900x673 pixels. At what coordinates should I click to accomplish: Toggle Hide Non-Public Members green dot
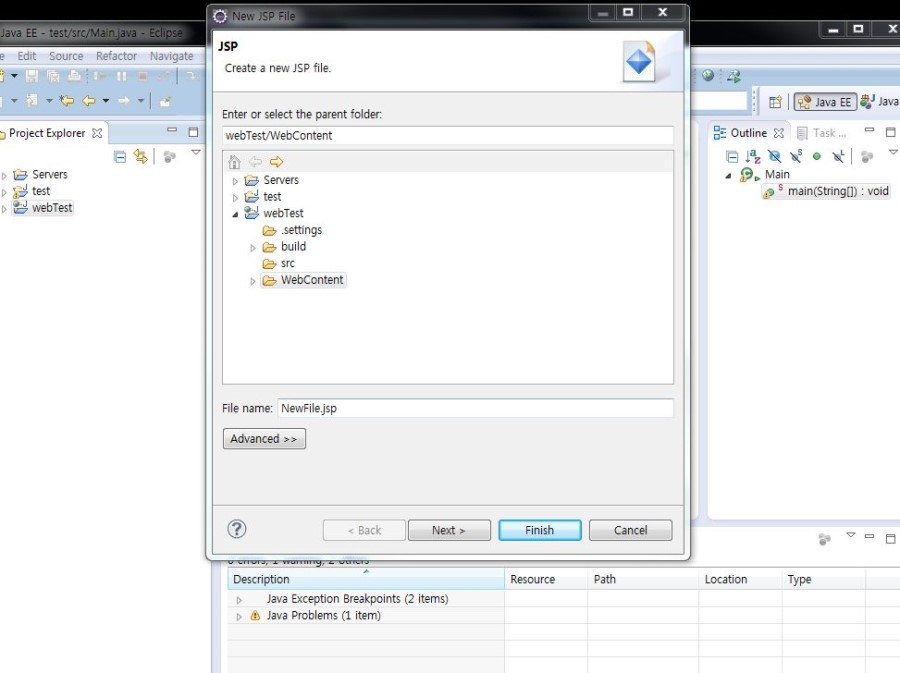[x=817, y=156]
